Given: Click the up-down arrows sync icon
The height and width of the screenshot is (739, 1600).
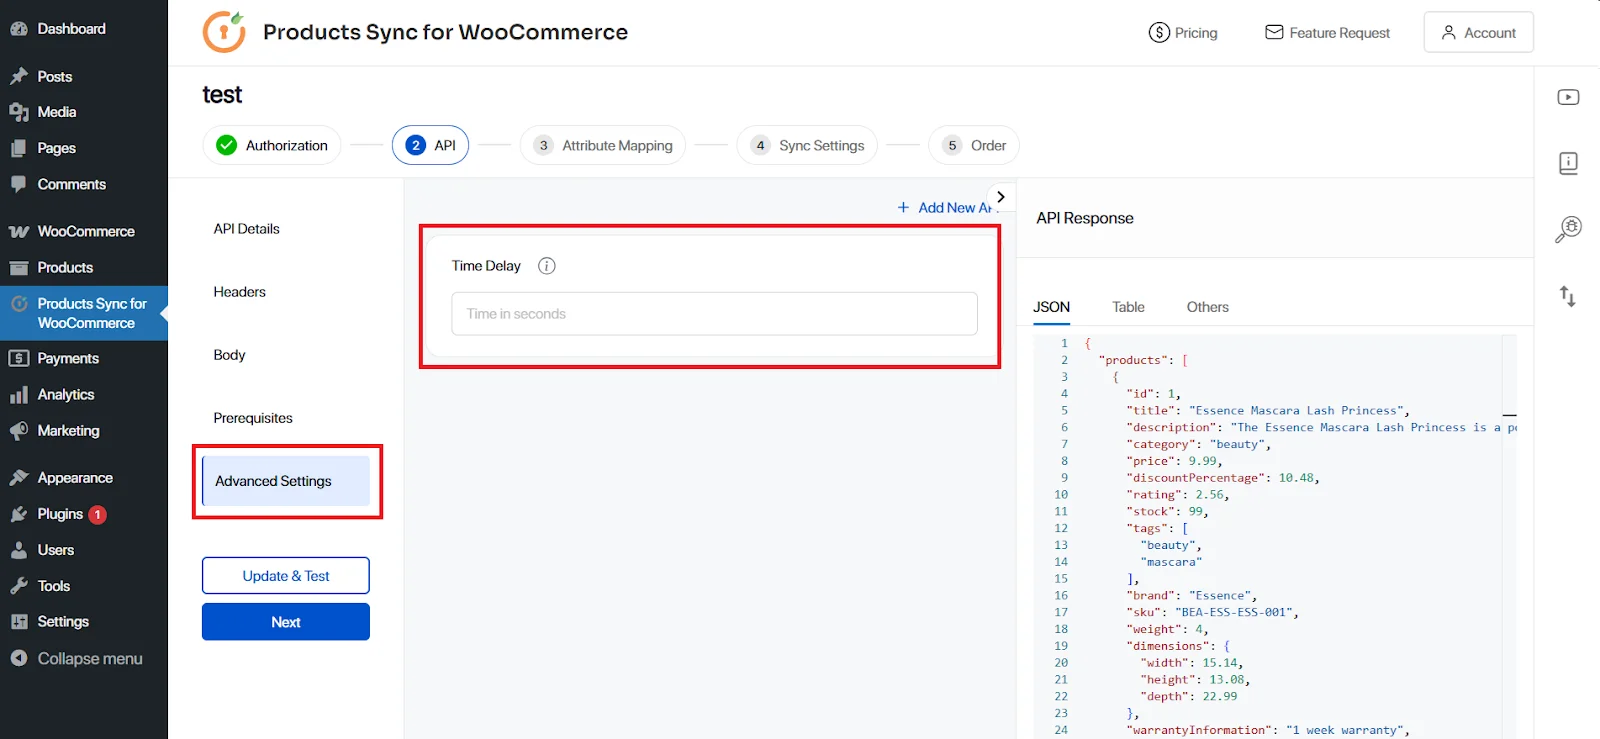Looking at the screenshot, I should (x=1568, y=296).
